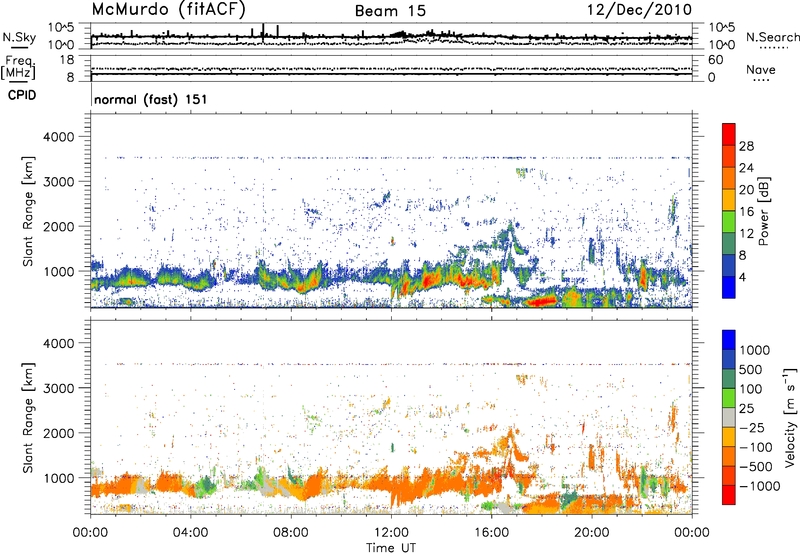Screen dimensions: 800x554
Task: Click the Velocity [m s-1] colorbar label
Action: [790, 417]
